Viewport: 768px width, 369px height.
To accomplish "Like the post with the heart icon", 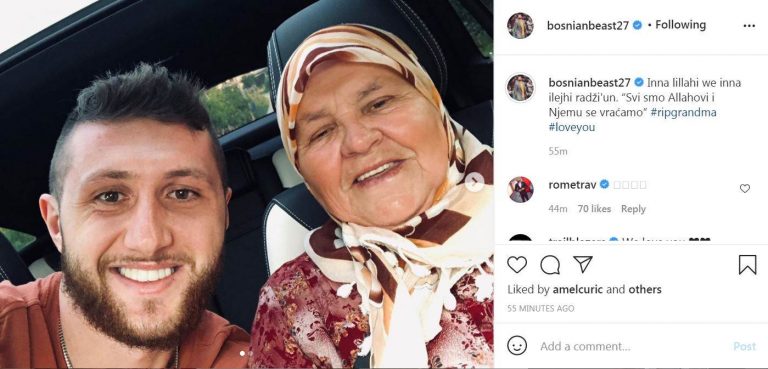I will (x=517, y=265).
